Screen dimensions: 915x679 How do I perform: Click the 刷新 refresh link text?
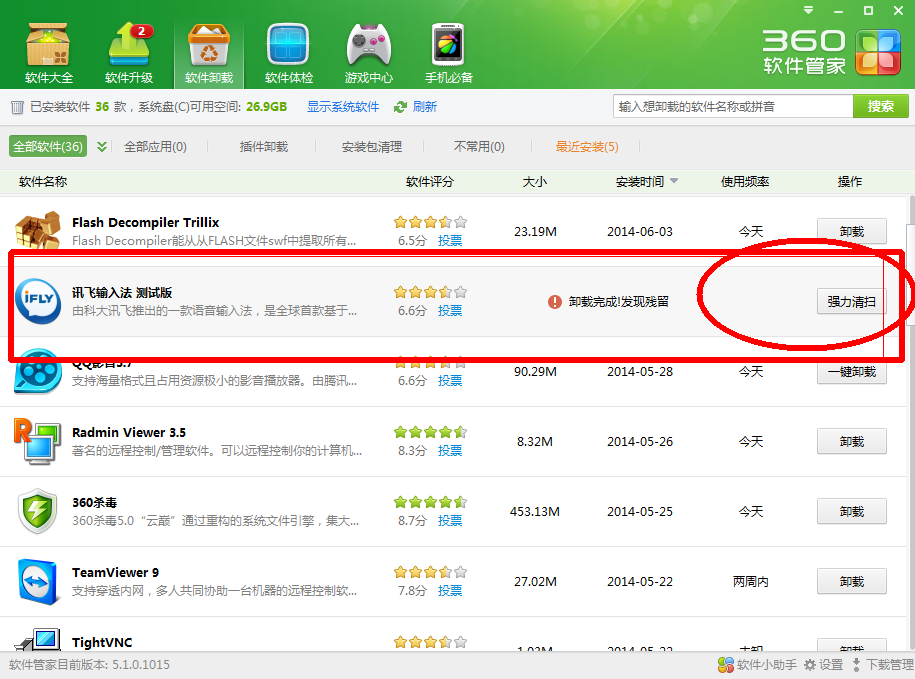425,107
